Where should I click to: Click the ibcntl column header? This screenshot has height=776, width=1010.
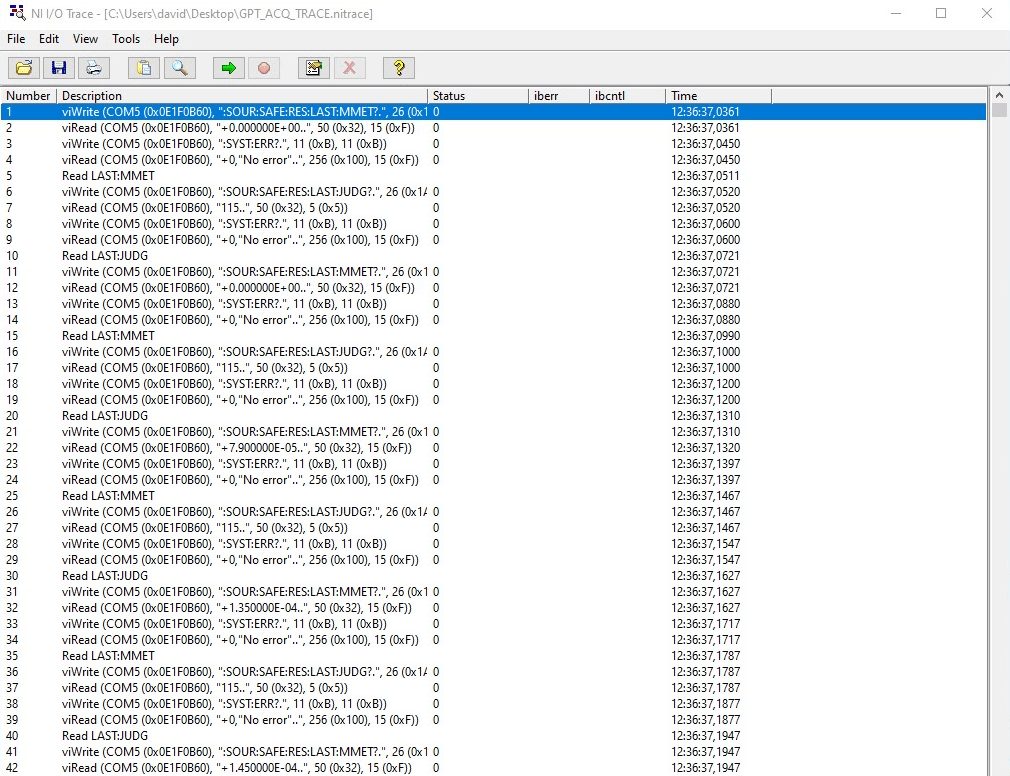[627, 95]
